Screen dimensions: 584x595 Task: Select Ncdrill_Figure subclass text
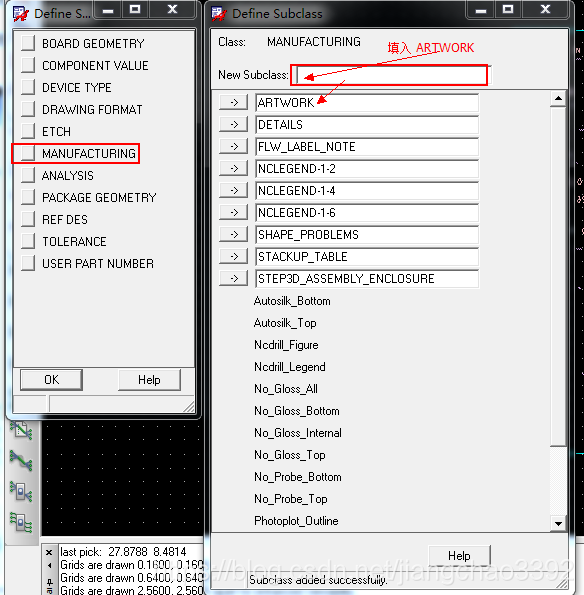pyautogui.click(x=286, y=345)
